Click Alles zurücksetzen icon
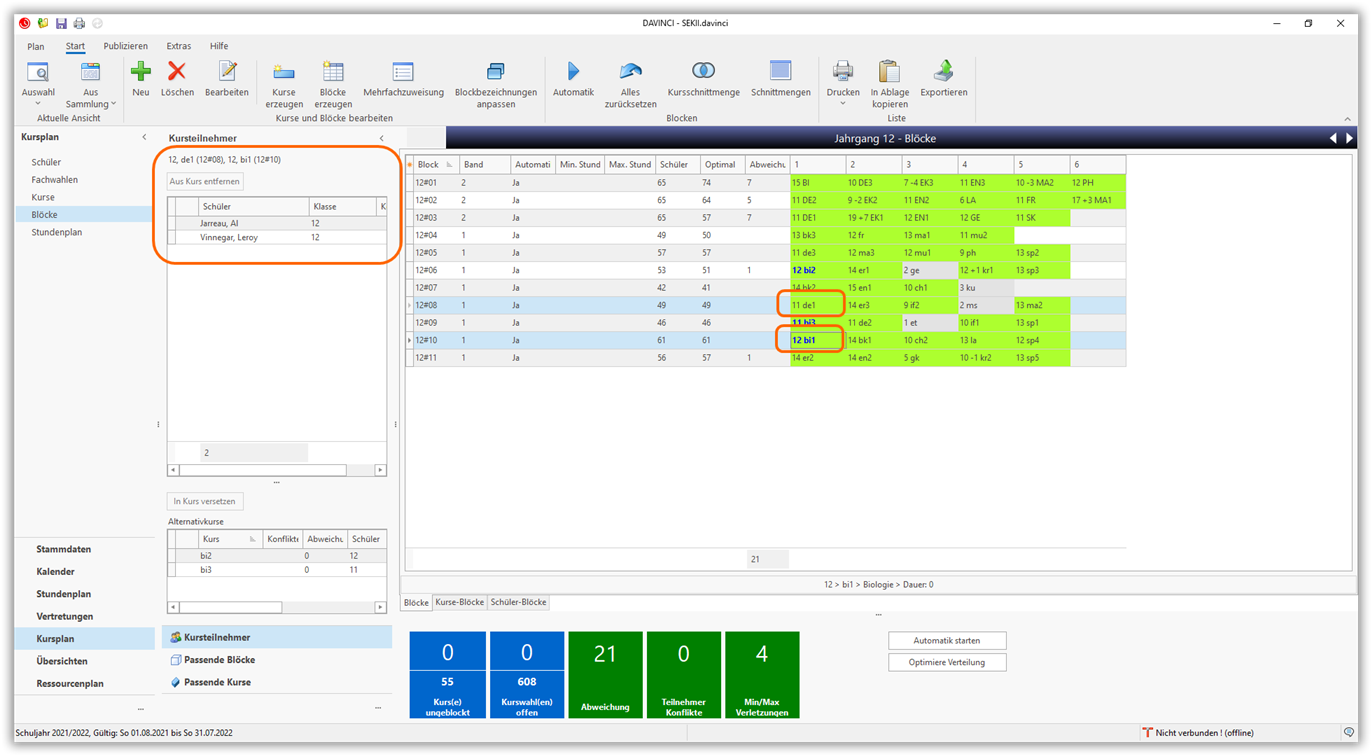This screenshot has height=756, width=1372. 630,72
